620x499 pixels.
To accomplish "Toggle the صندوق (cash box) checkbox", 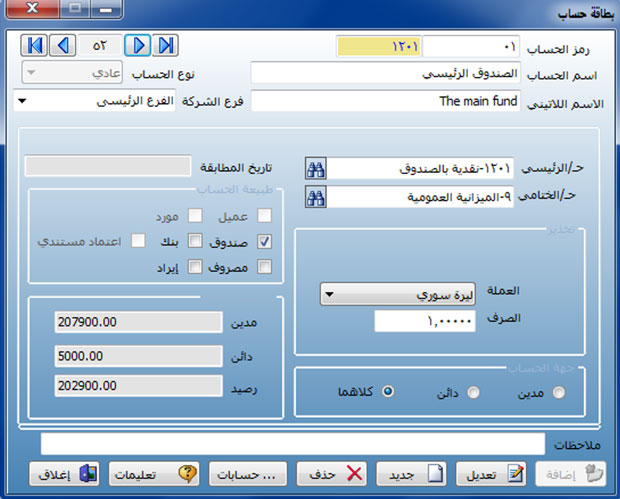I will pos(264,241).
